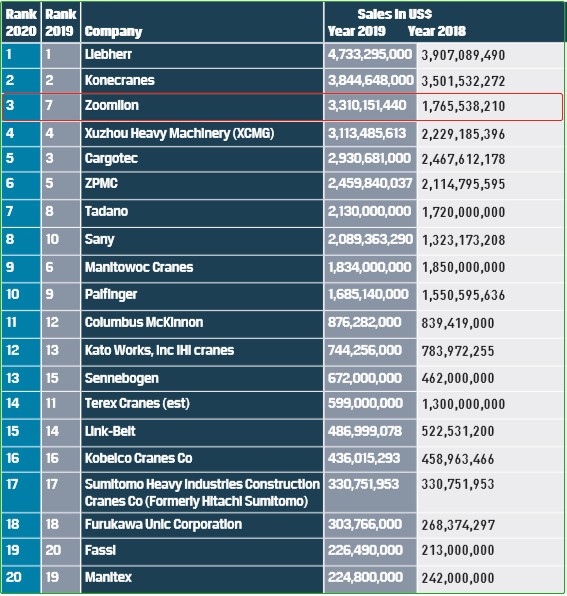
Task: Click Palfinger's 2018 sales 1,550,595,636
Action: [x=463, y=295]
